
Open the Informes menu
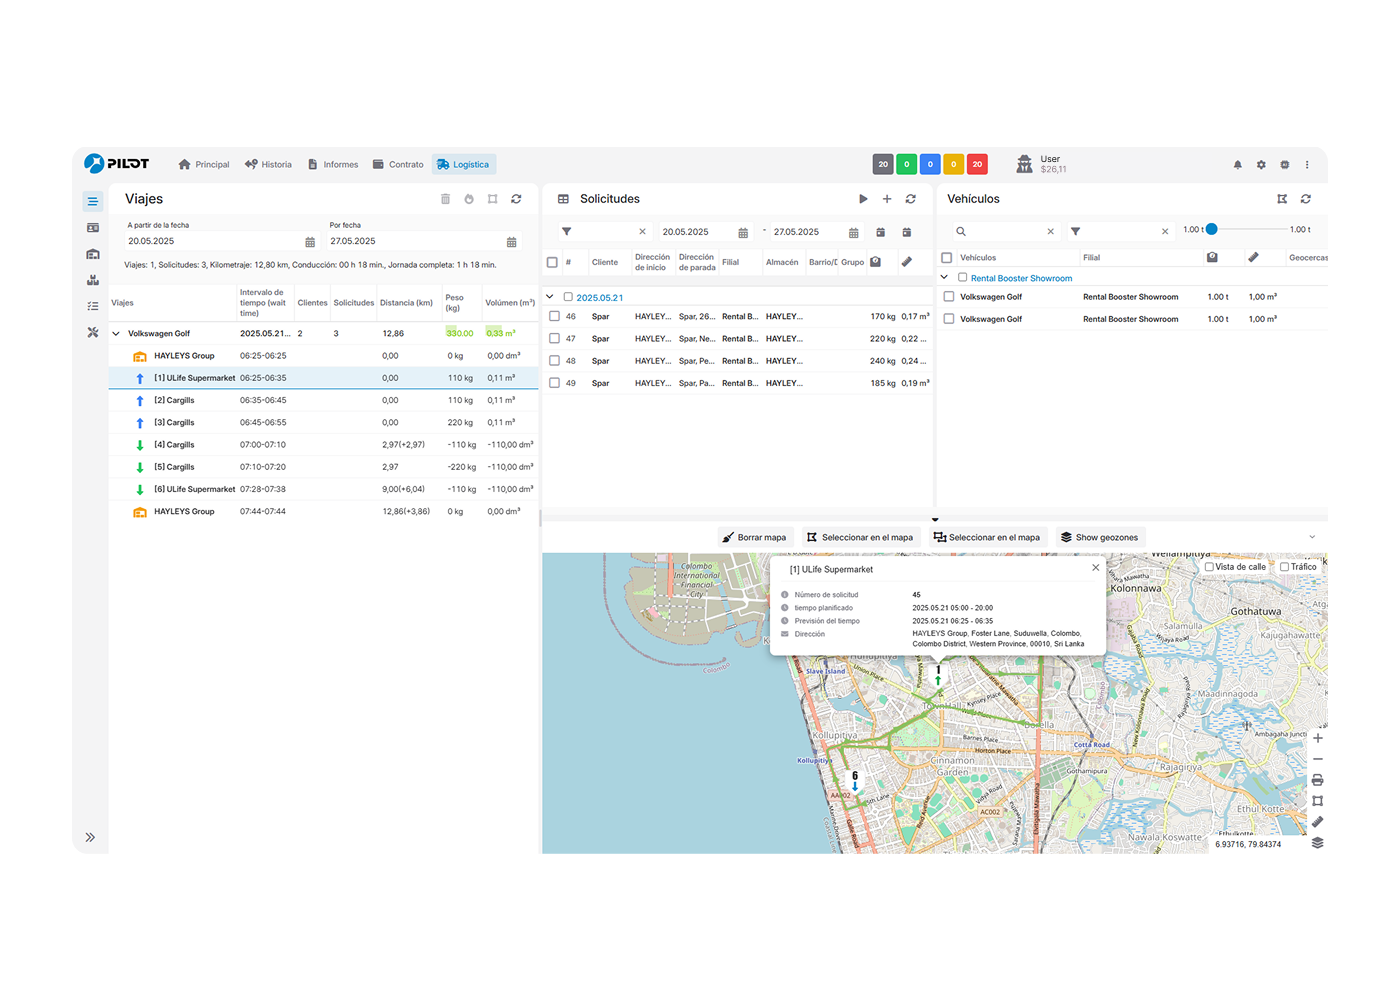(333, 165)
